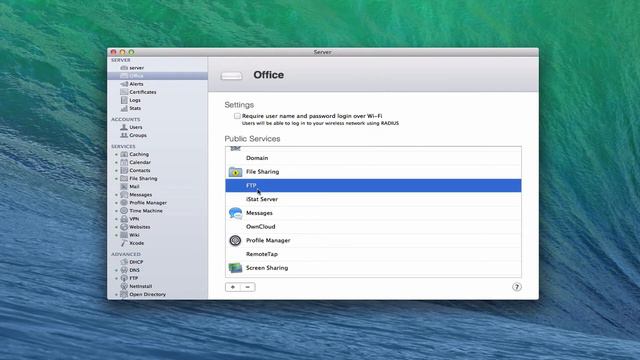Select FTP icon in sidebar Advanced section
Image resolution: width=640 pixels, height=360 pixels.
(124, 278)
